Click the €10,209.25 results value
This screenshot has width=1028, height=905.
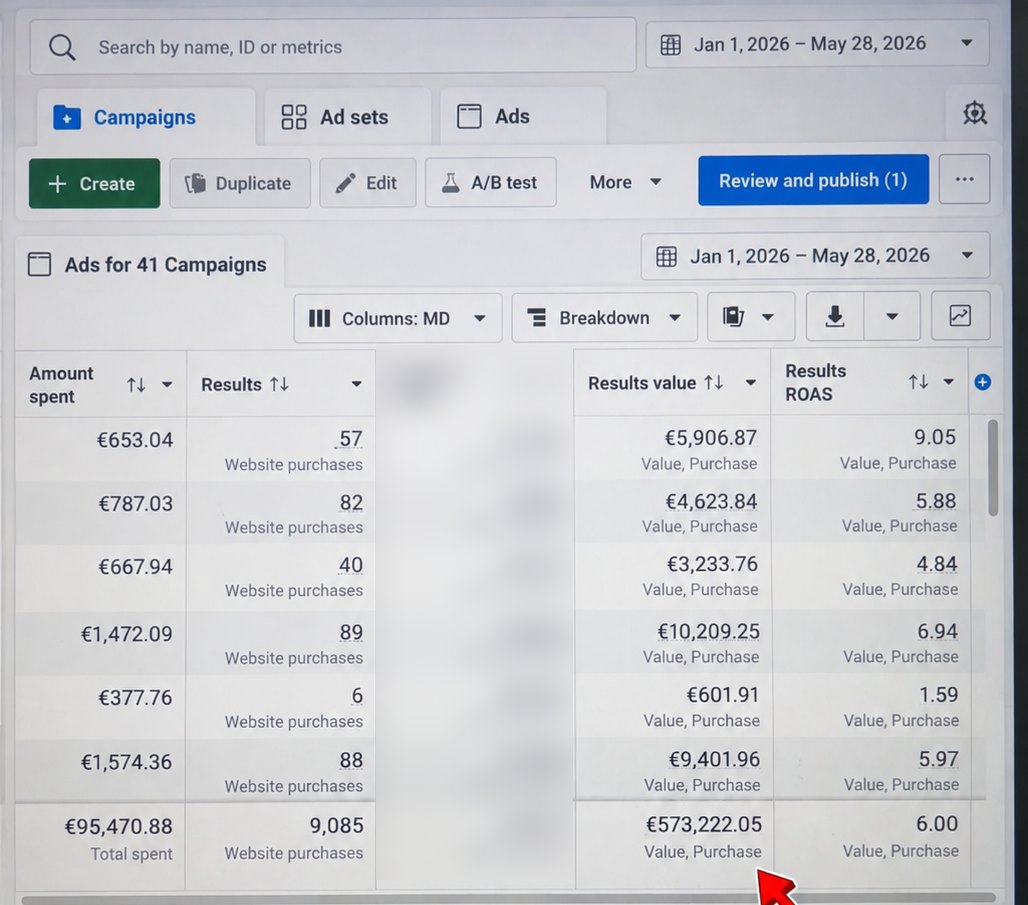(709, 632)
